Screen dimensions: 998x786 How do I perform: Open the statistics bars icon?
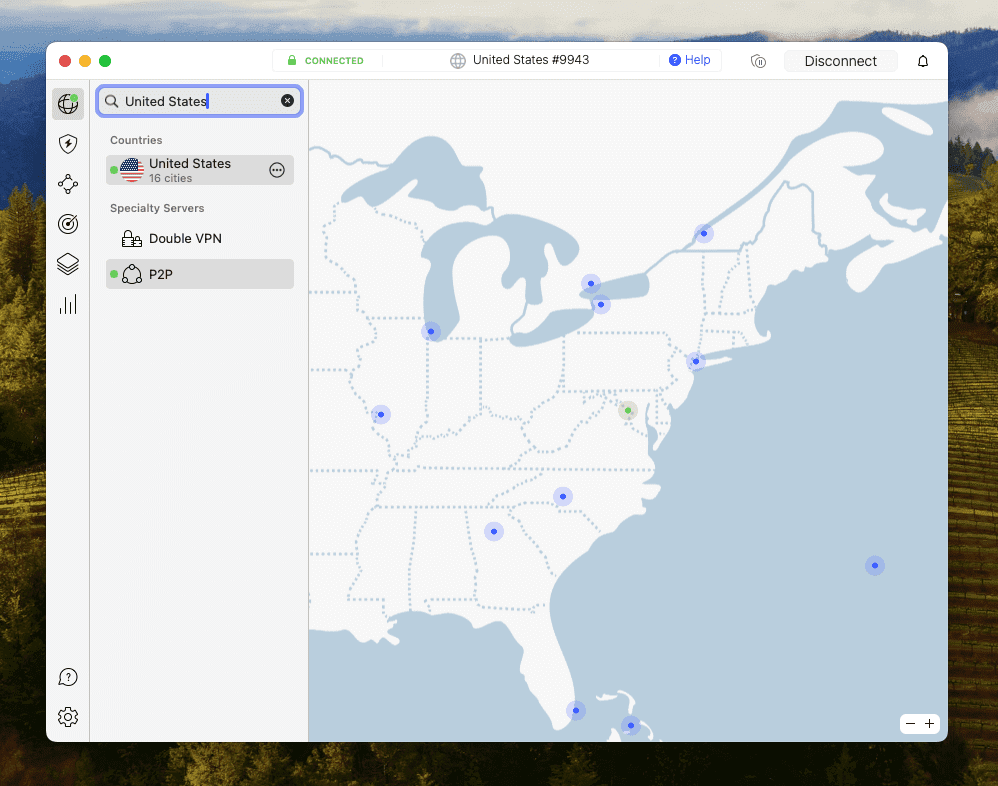(68, 304)
